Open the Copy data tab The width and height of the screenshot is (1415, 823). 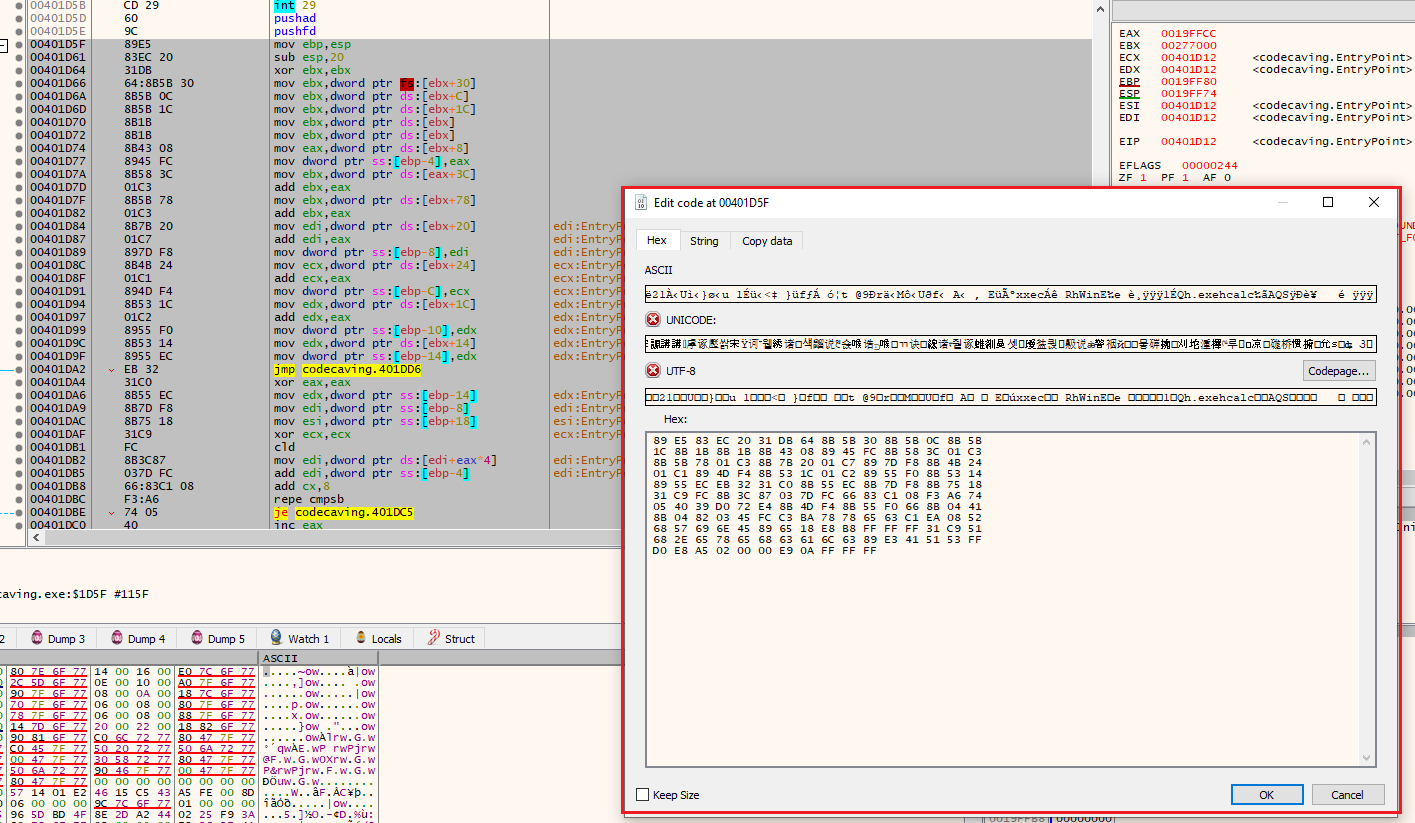[x=767, y=241]
